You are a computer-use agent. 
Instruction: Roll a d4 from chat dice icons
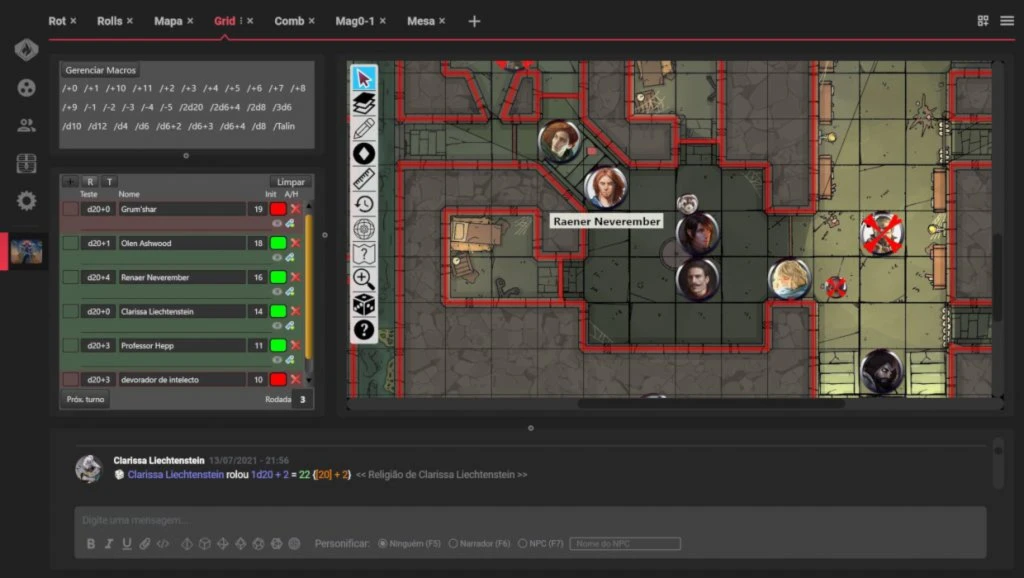click(187, 543)
